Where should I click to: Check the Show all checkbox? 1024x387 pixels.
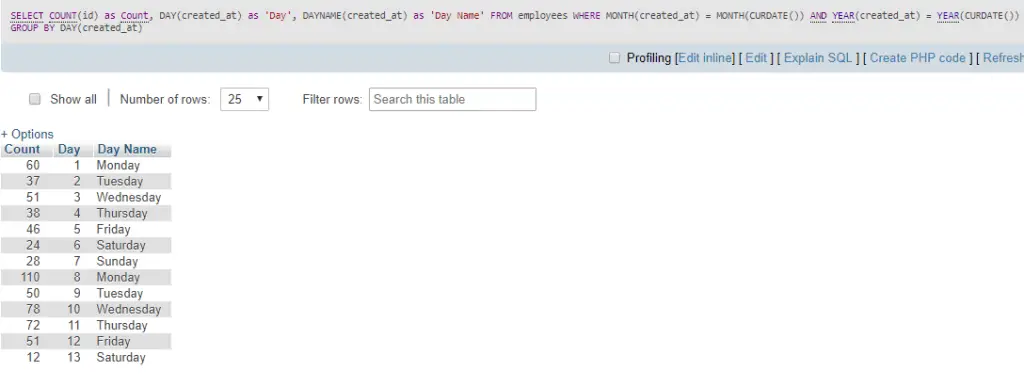click(35, 99)
